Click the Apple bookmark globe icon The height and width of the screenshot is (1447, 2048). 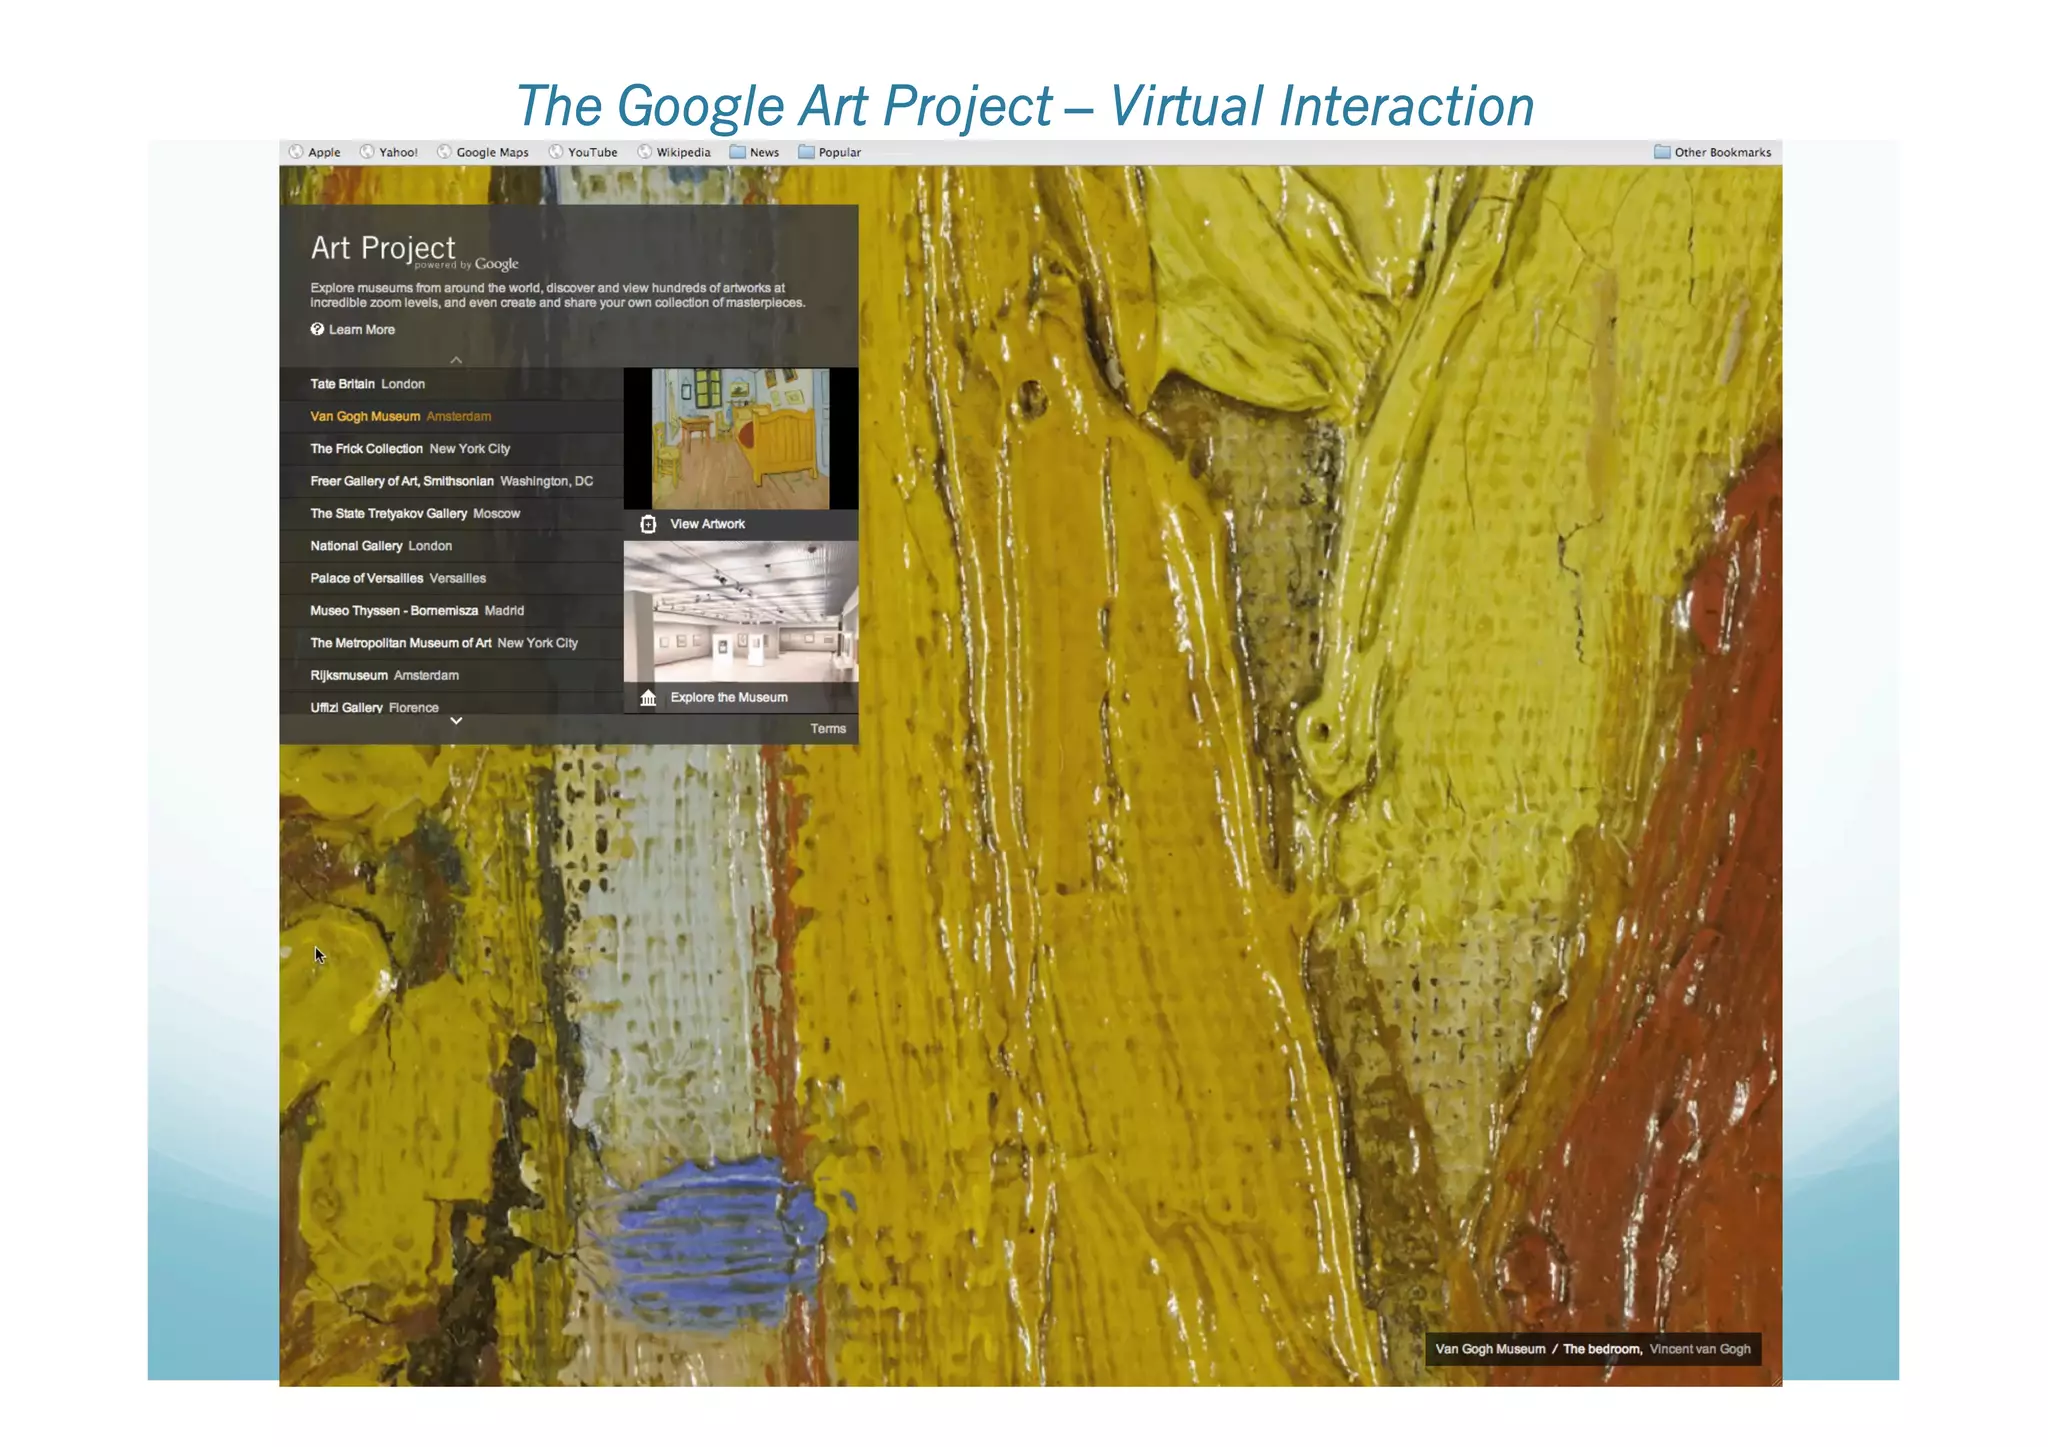tap(296, 152)
